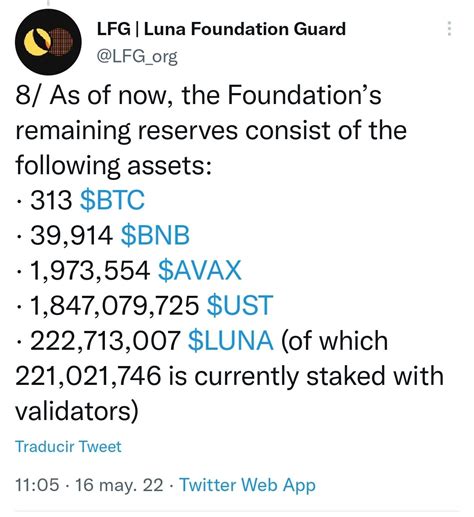Click the @LFG_org handle
The image size is (474, 517).
tap(137, 56)
